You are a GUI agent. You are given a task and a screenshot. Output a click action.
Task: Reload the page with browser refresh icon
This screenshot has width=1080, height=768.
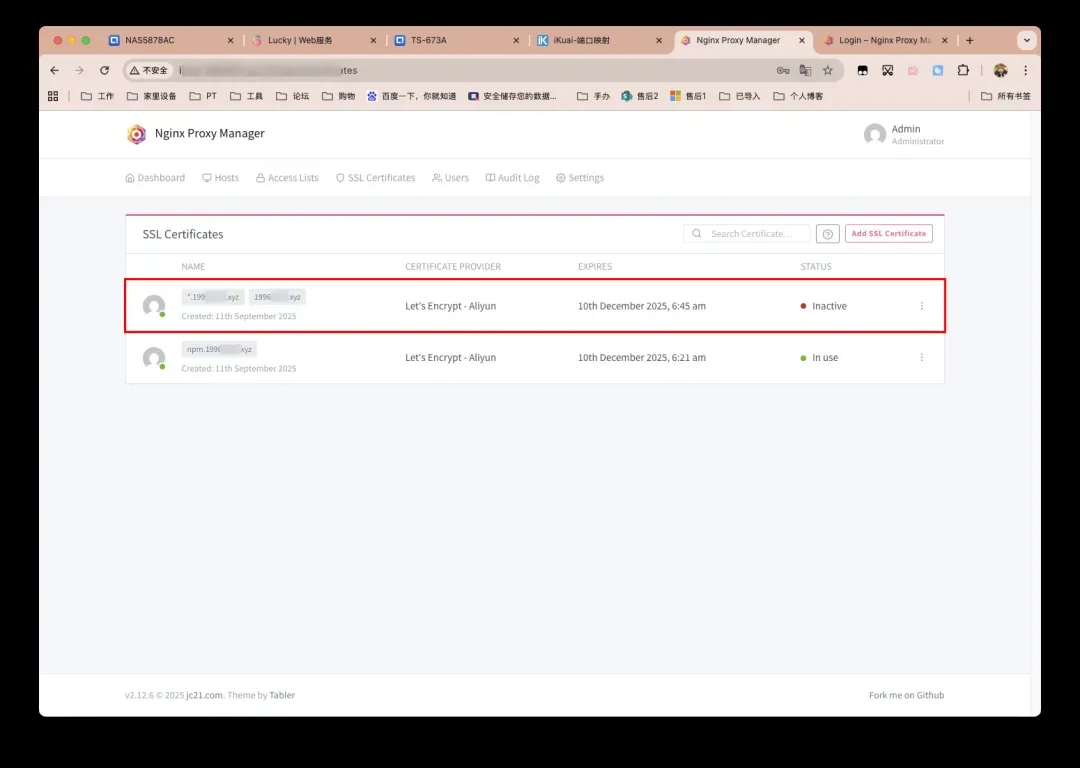(104, 71)
